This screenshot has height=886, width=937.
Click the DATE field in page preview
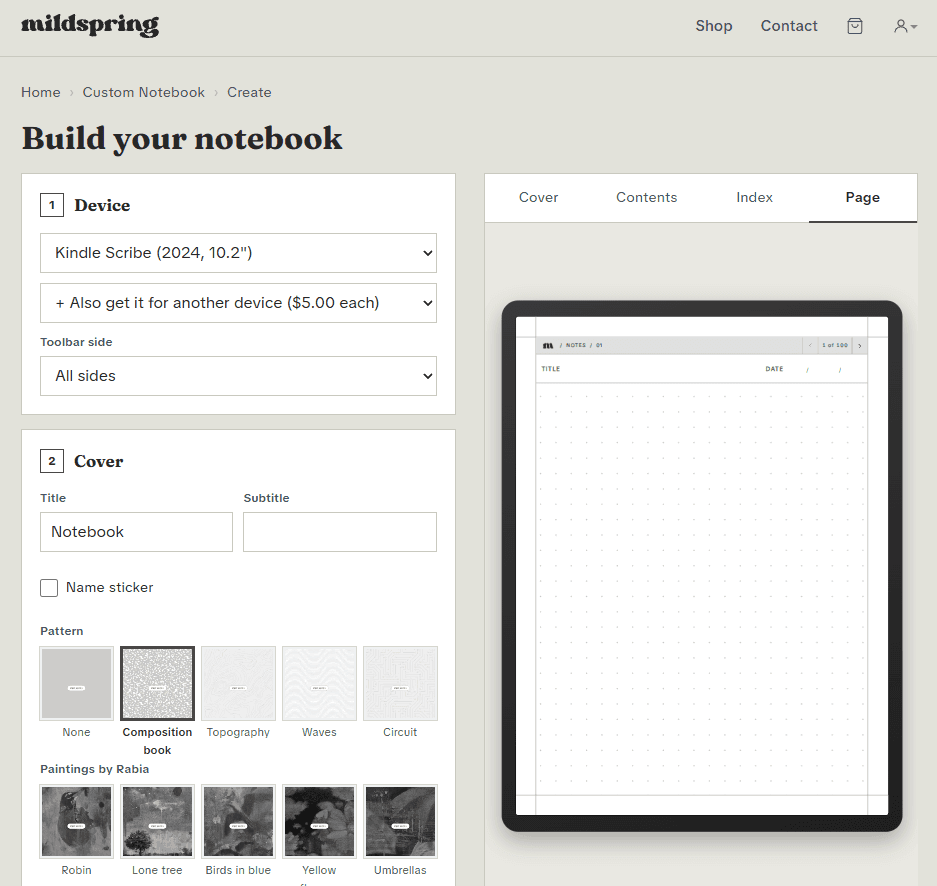click(x=774, y=369)
